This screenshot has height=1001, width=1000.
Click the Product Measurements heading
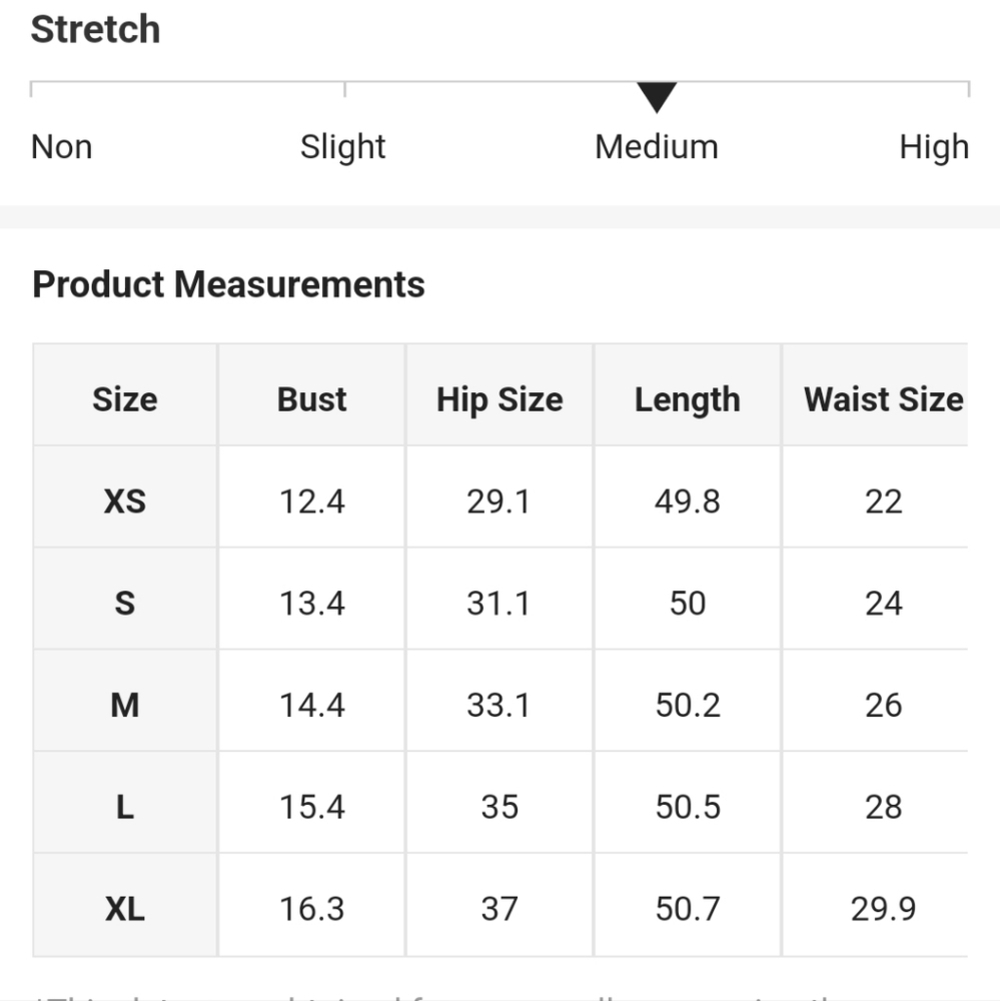point(228,285)
